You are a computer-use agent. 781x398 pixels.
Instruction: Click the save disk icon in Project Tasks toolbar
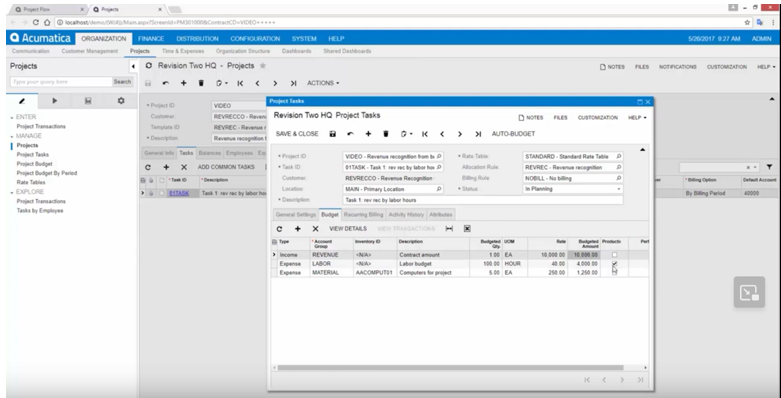[333, 134]
